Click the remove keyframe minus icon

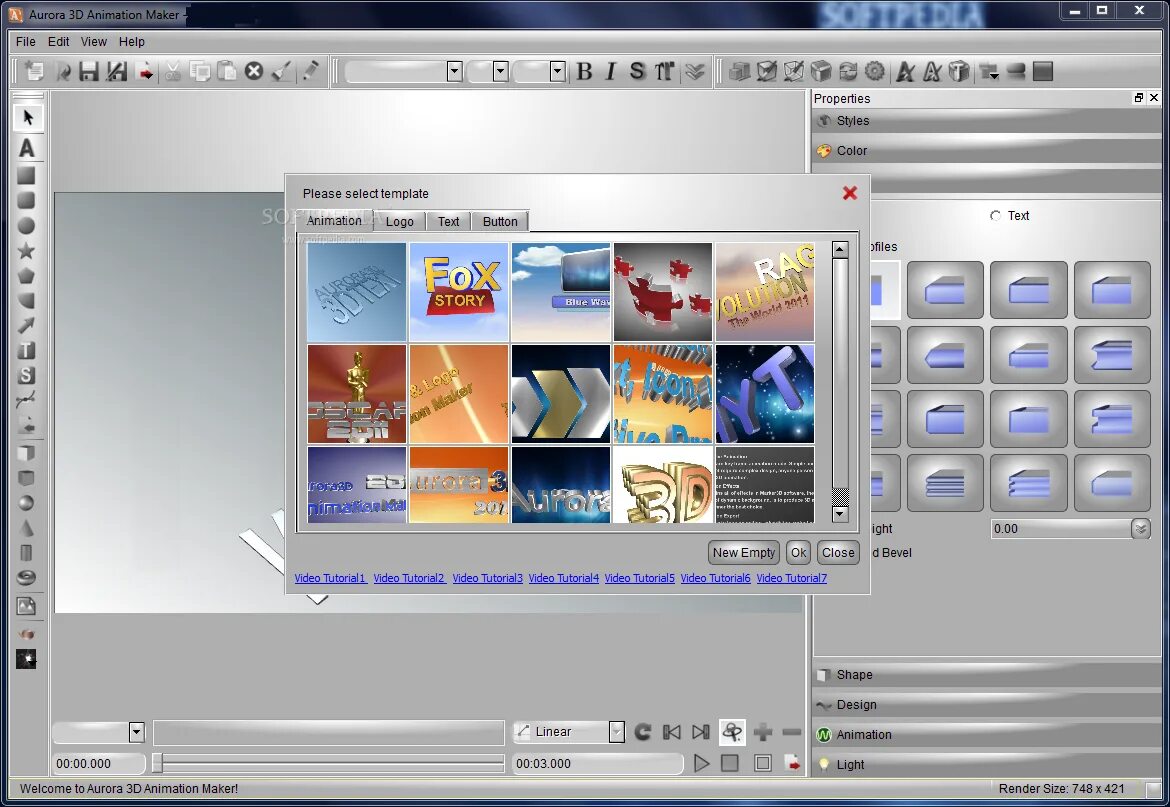792,732
